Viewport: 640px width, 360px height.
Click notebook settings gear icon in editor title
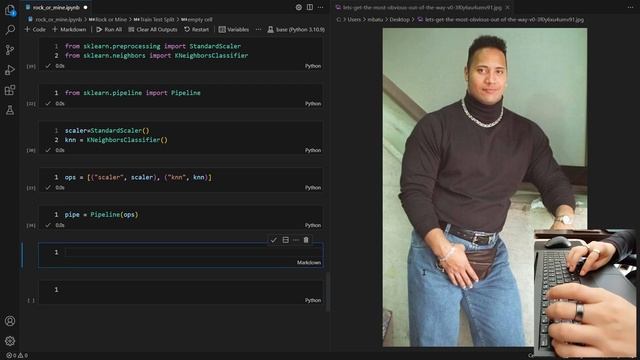tap(299, 7)
